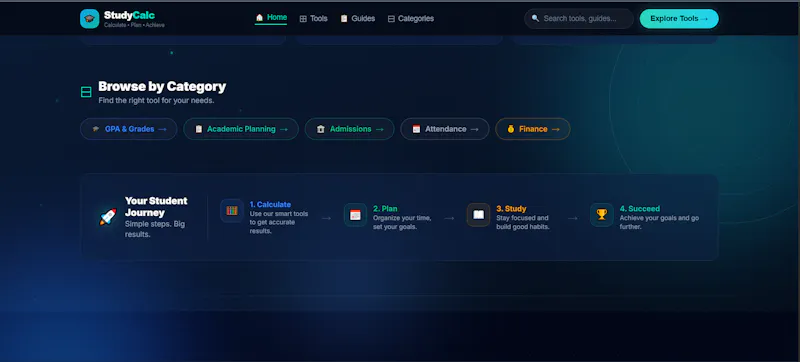Screen dimensions: 800x362
Task: Click the layout icon beside Categories
Action: click(391, 19)
